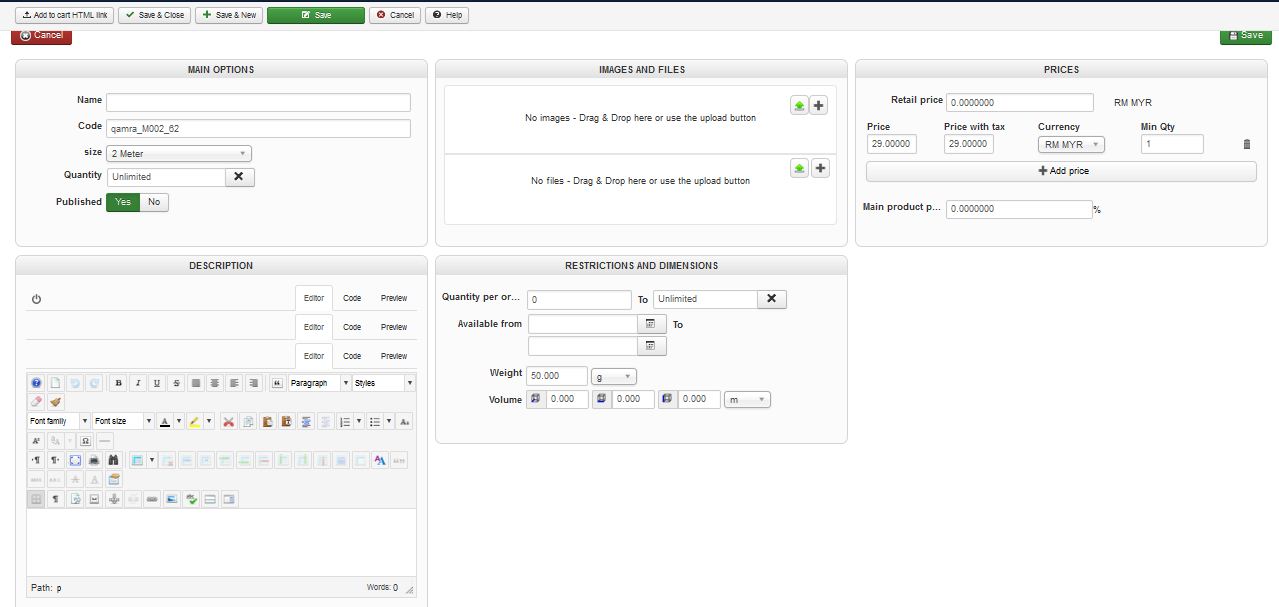The image size is (1279, 607).
Task: Delete the price row with trash icon
Action: [1246, 145]
